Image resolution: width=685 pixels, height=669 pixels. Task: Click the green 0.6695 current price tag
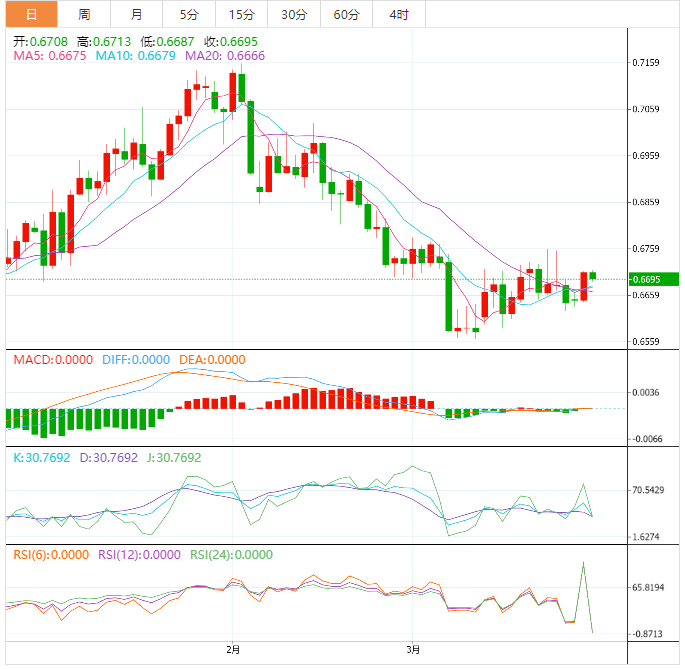pos(654,279)
